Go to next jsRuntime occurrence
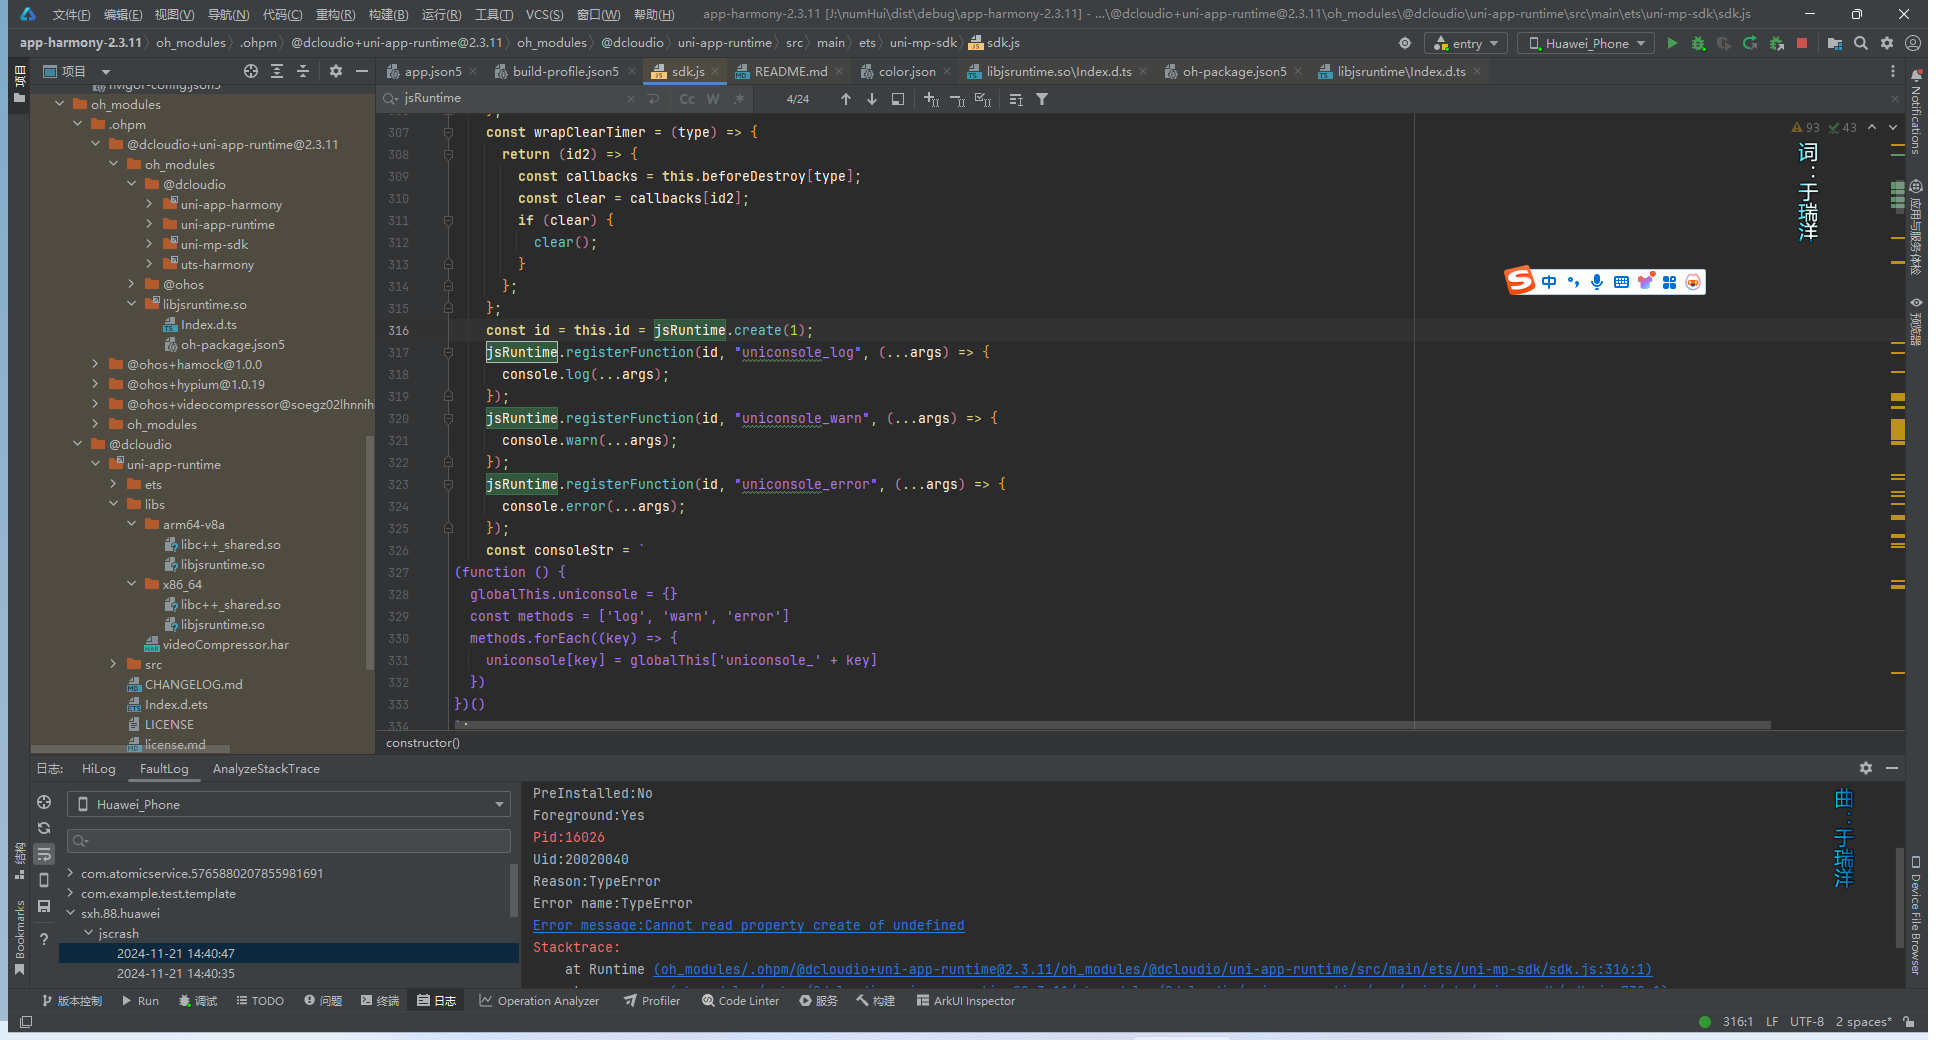This screenshot has width=1936, height=1040. 872,99
